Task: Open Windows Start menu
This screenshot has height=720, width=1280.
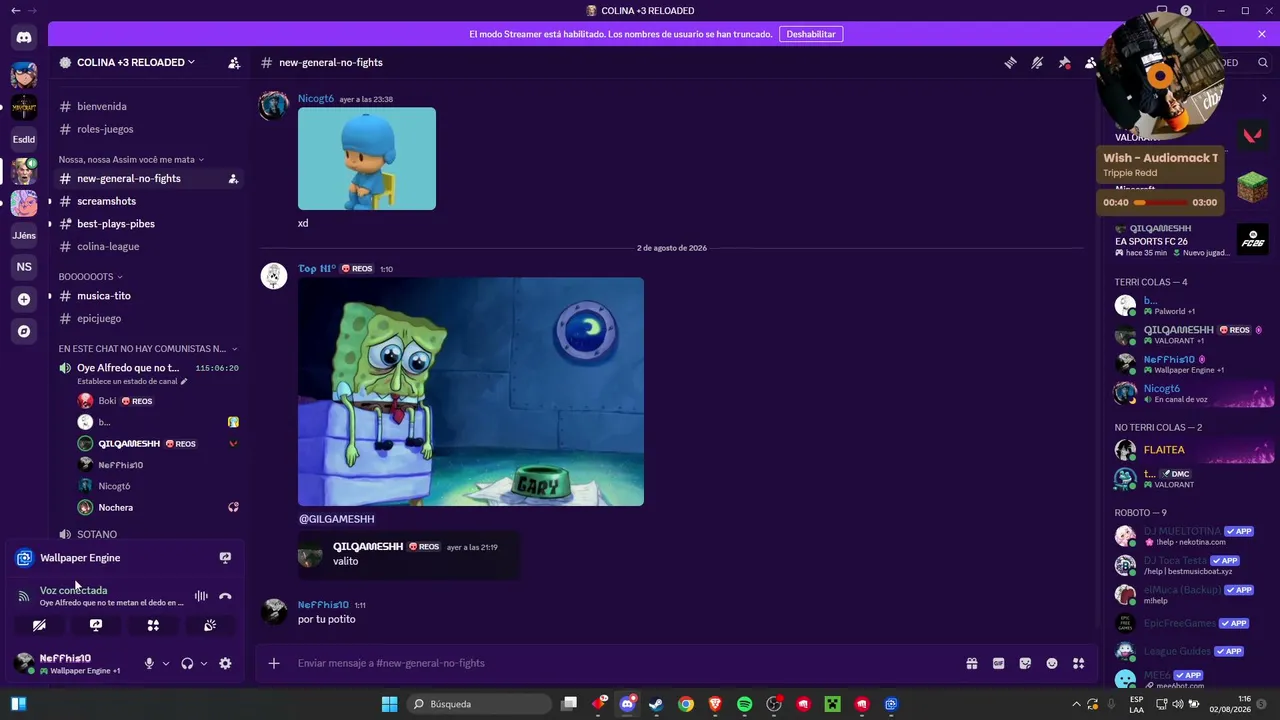Action: pos(388,704)
